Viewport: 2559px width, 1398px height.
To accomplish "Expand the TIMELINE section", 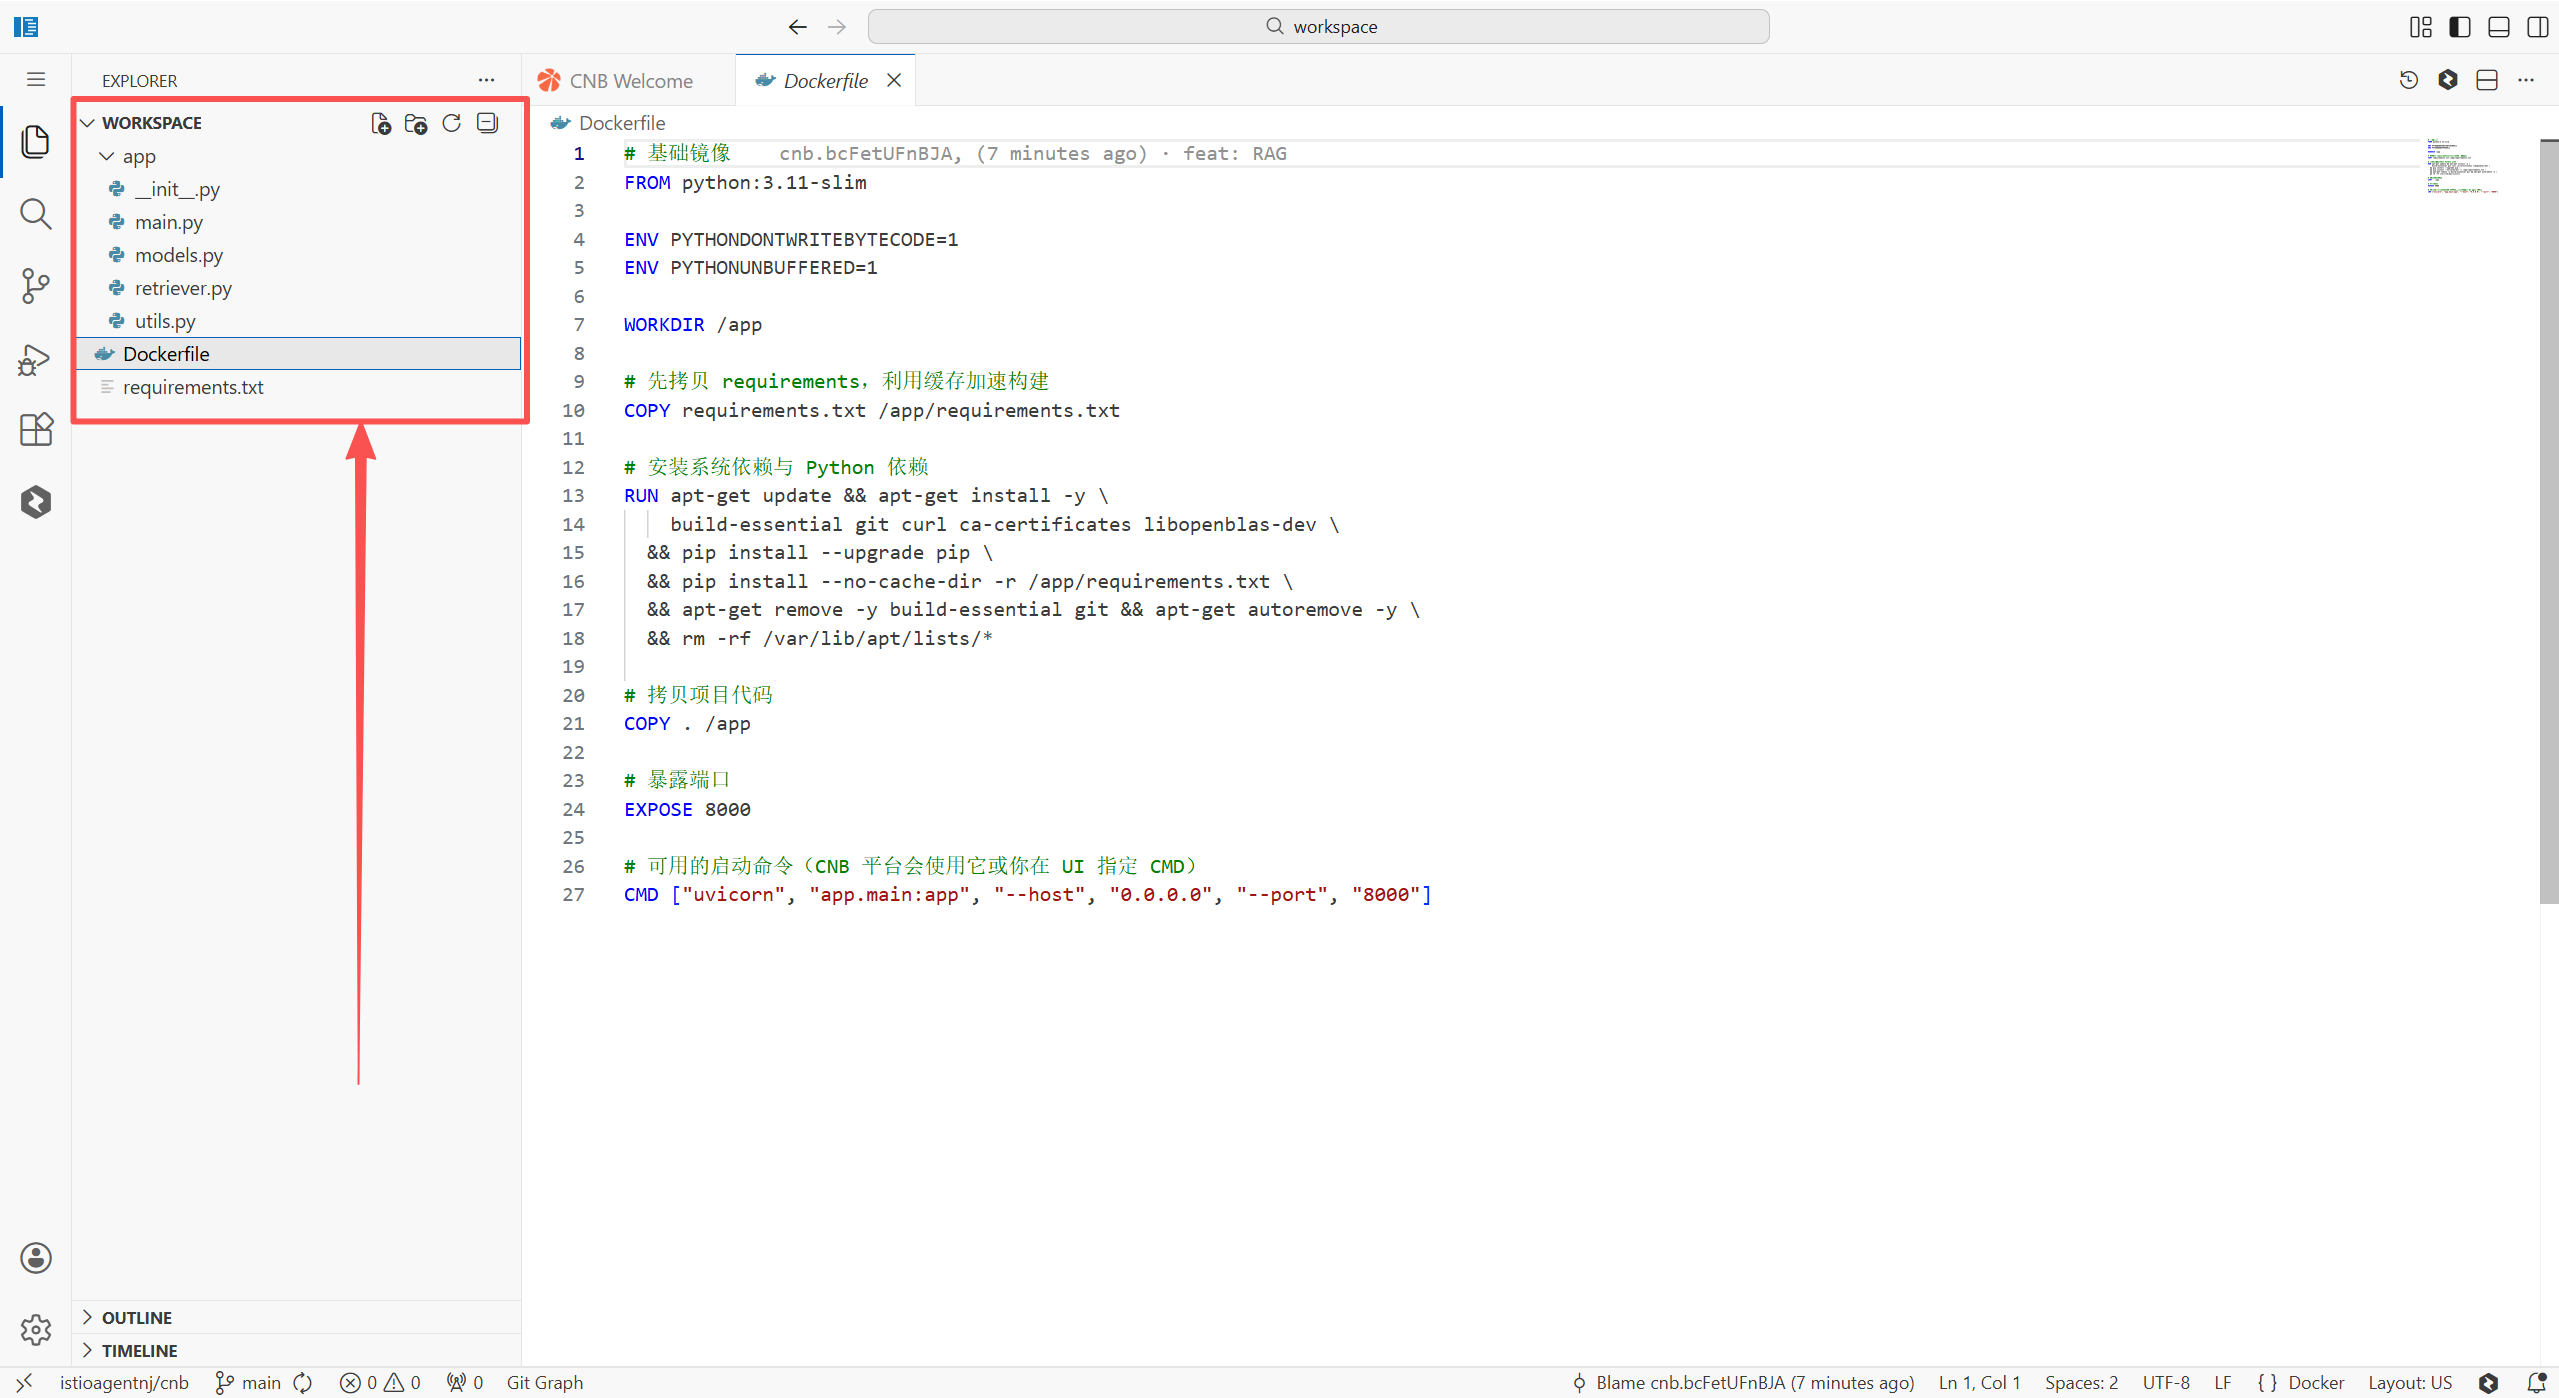I will (x=139, y=1351).
